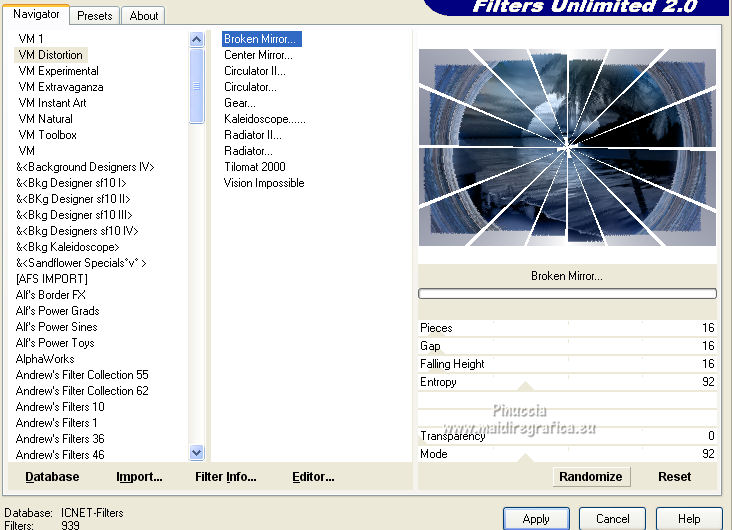732x530 pixels.
Task: Select Andrew's Filters 10 category
Action: click(60, 407)
